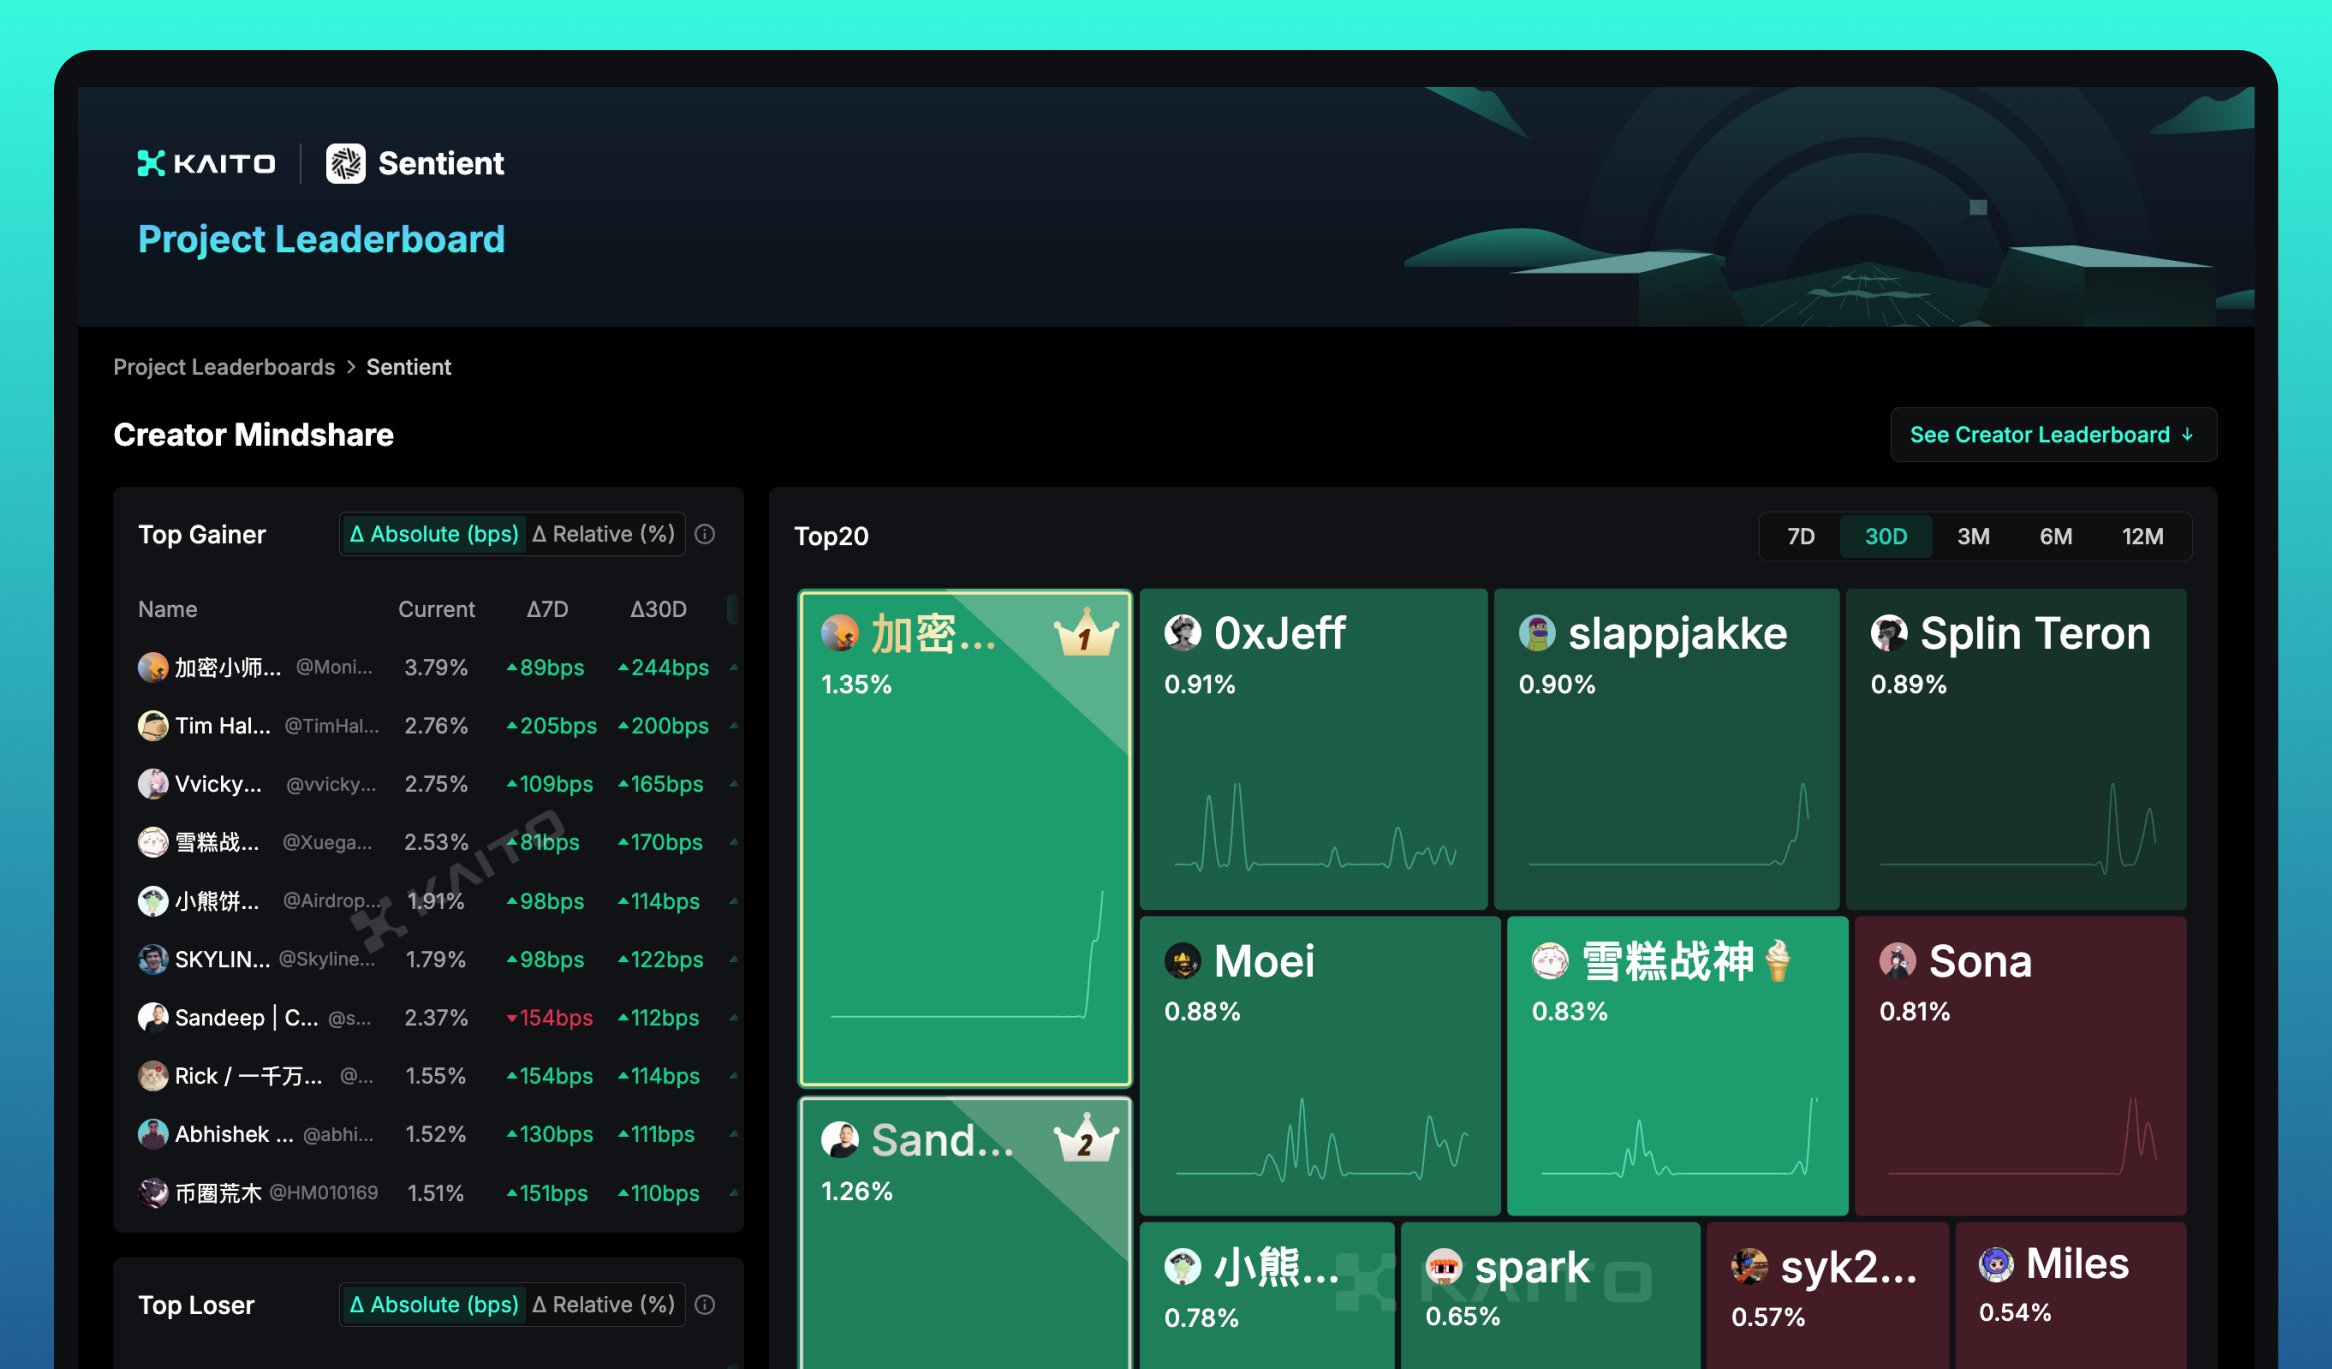The height and width of the screenshot is (1369, 2332).
Task: Click 0xJeff's avatar on his card
Action: [1183, 631]
